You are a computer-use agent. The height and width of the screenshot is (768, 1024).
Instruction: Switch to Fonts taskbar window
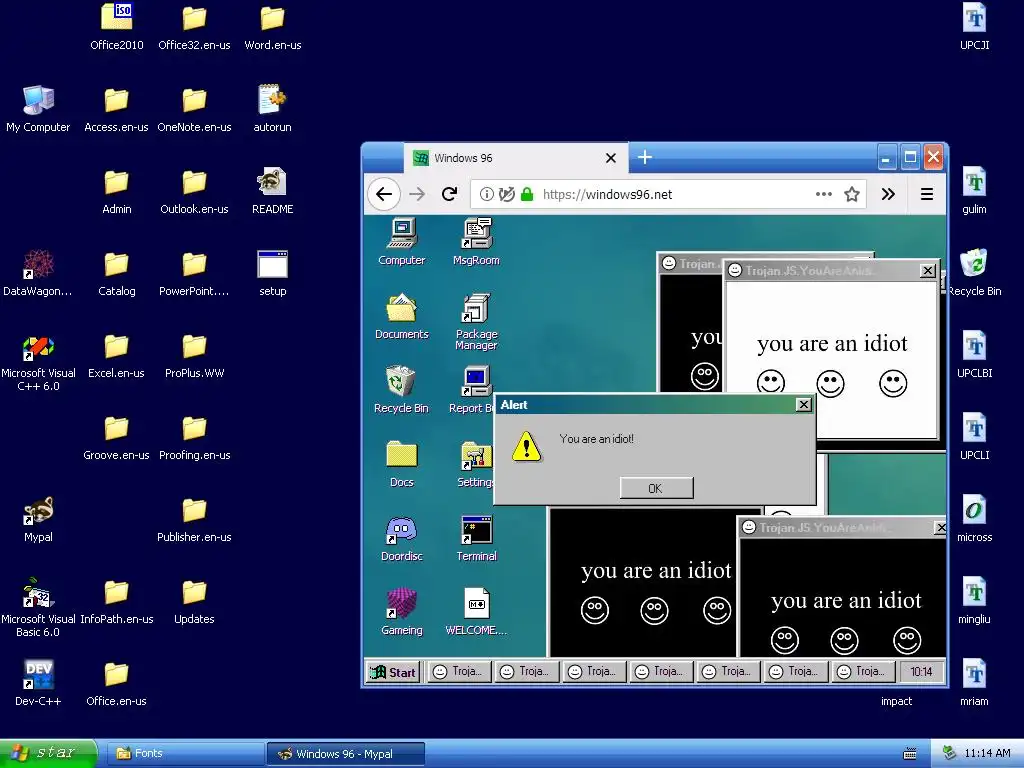(185, 754)
